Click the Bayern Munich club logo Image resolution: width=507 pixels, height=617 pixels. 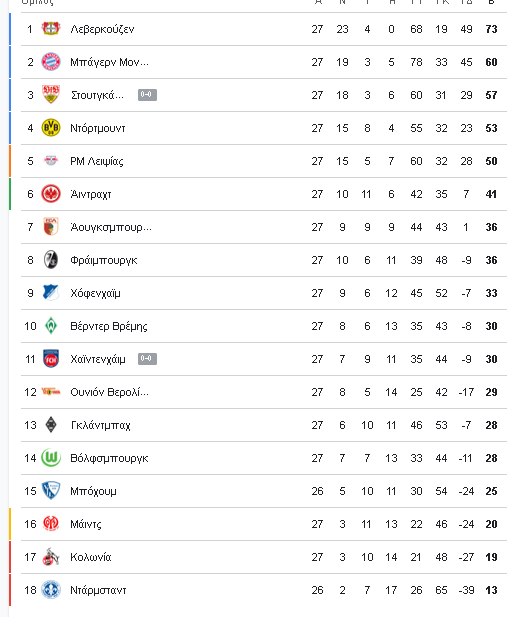[x=51, y=62]
